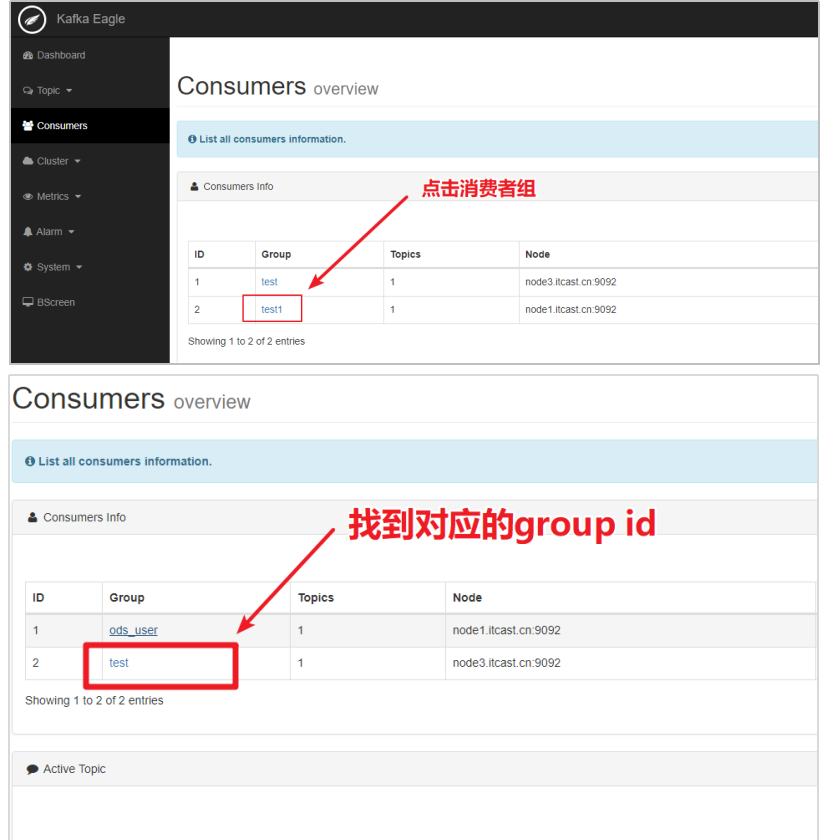The height and width of the screenshot is (840, 823).
Task: Click the lower 'Showing 1 to 2 of 2 entries'
Action: pos(94,701)
